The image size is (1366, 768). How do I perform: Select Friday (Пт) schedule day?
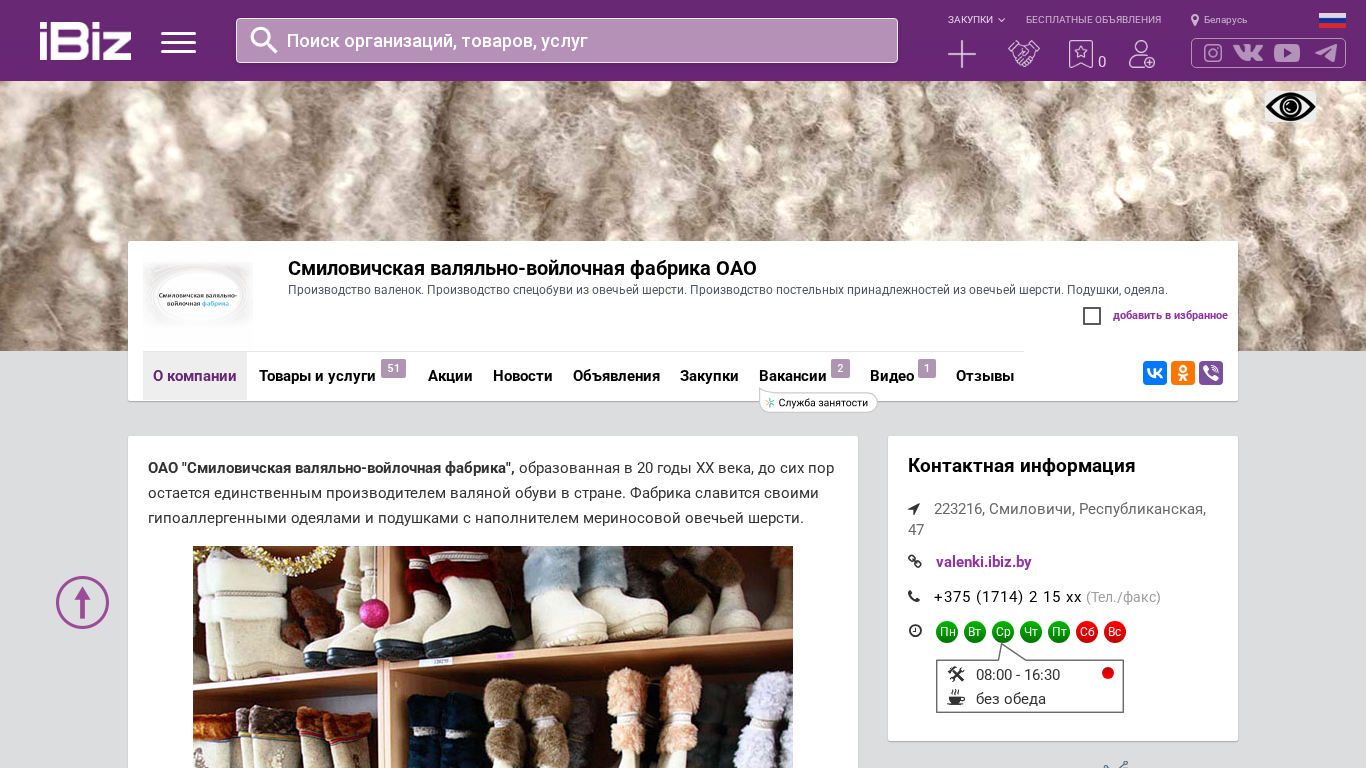point(1059,632)
